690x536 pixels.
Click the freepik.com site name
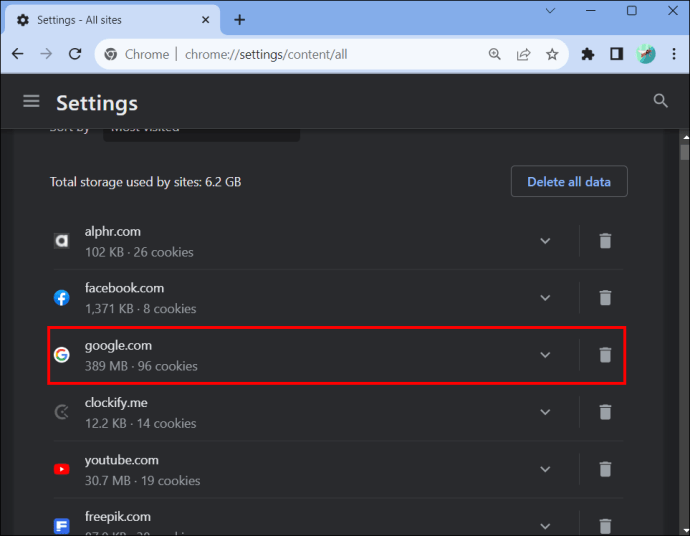(x=117, y=517)
